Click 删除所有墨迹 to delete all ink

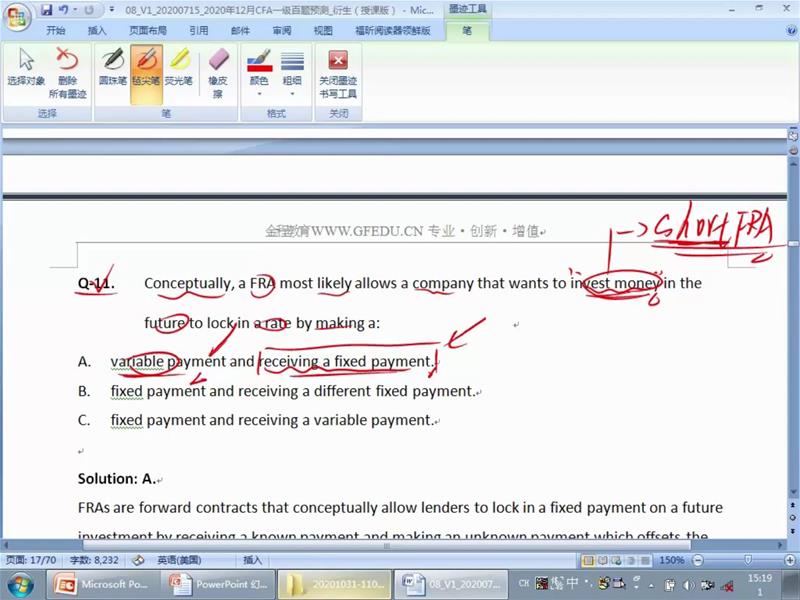point(67,71)
